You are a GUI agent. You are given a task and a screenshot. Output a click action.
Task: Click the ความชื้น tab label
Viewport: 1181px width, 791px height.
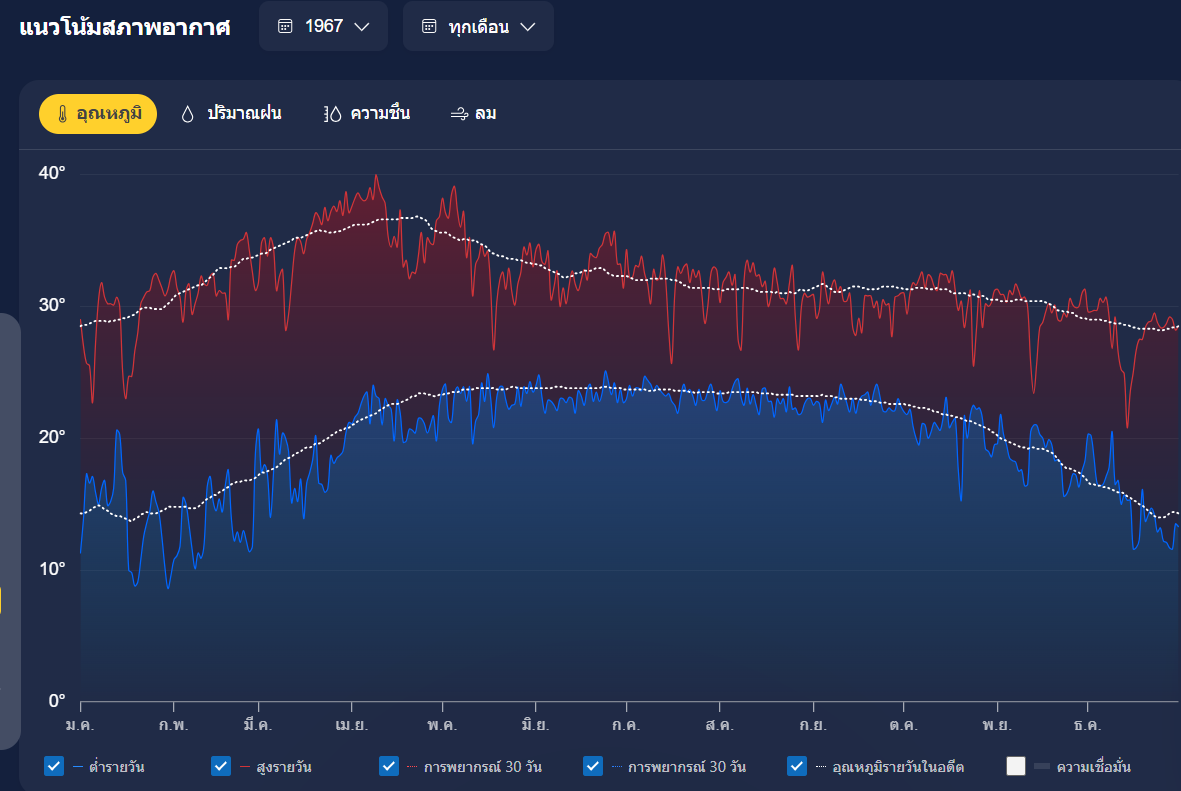click(380, 114)
